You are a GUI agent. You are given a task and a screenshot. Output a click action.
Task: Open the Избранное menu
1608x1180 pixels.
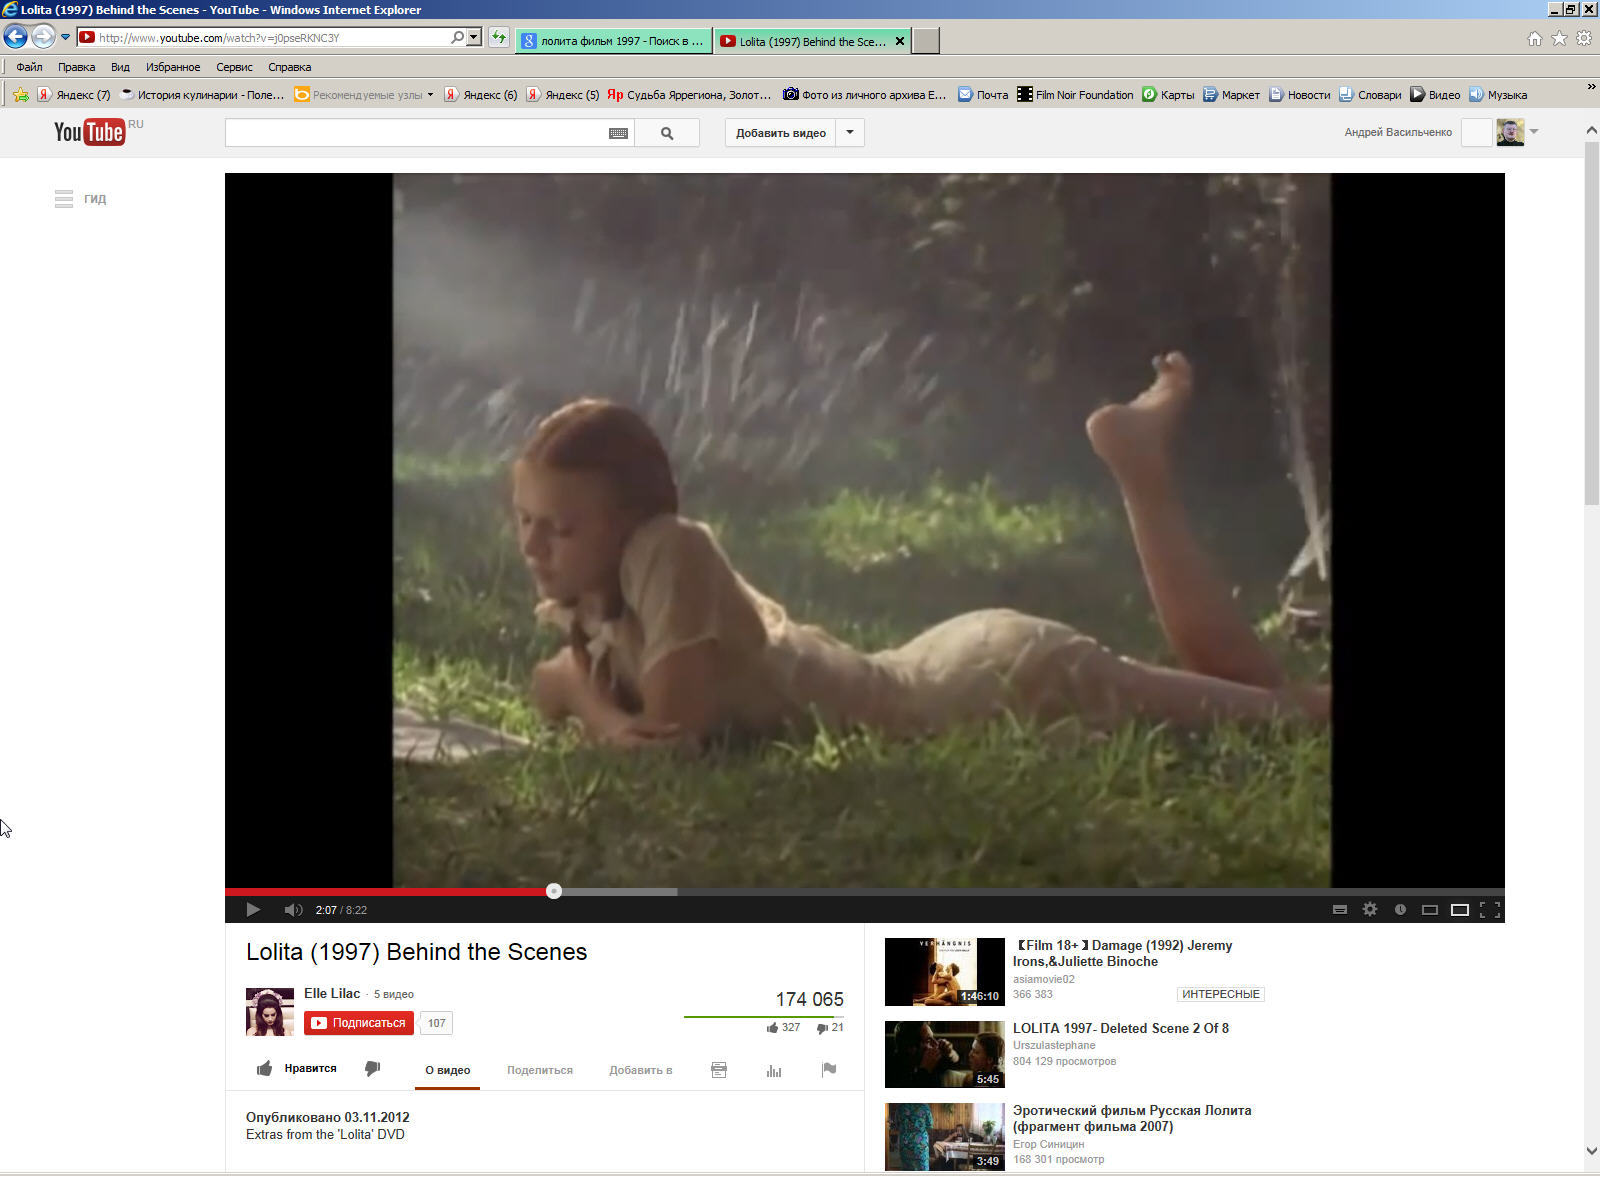click(174, 68)
